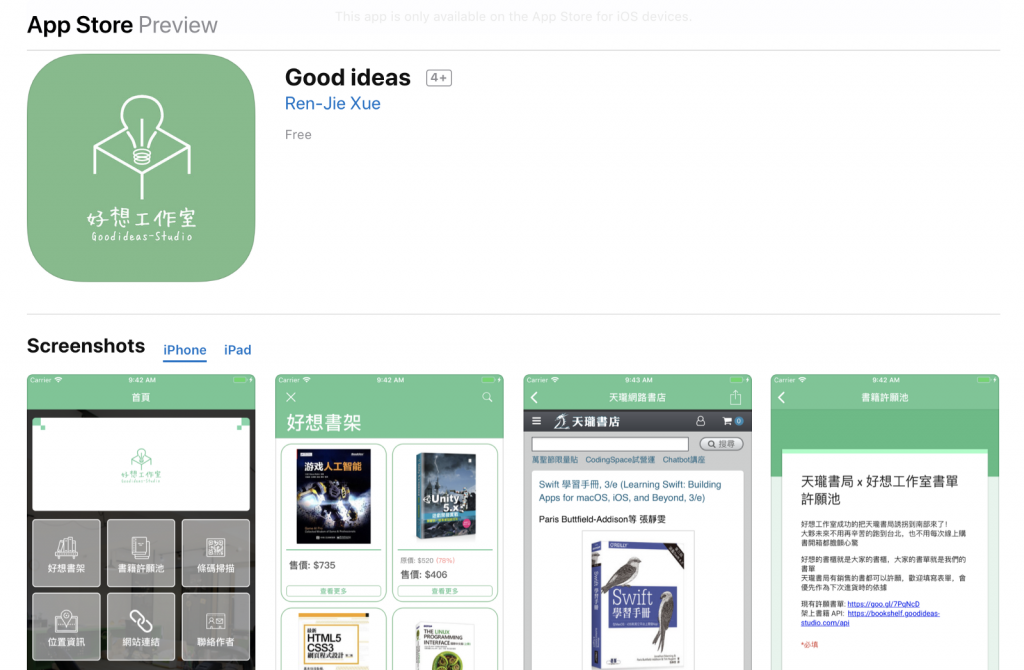
Task: Click the 好想書架 heading
Action: click(x=324, y=423)
